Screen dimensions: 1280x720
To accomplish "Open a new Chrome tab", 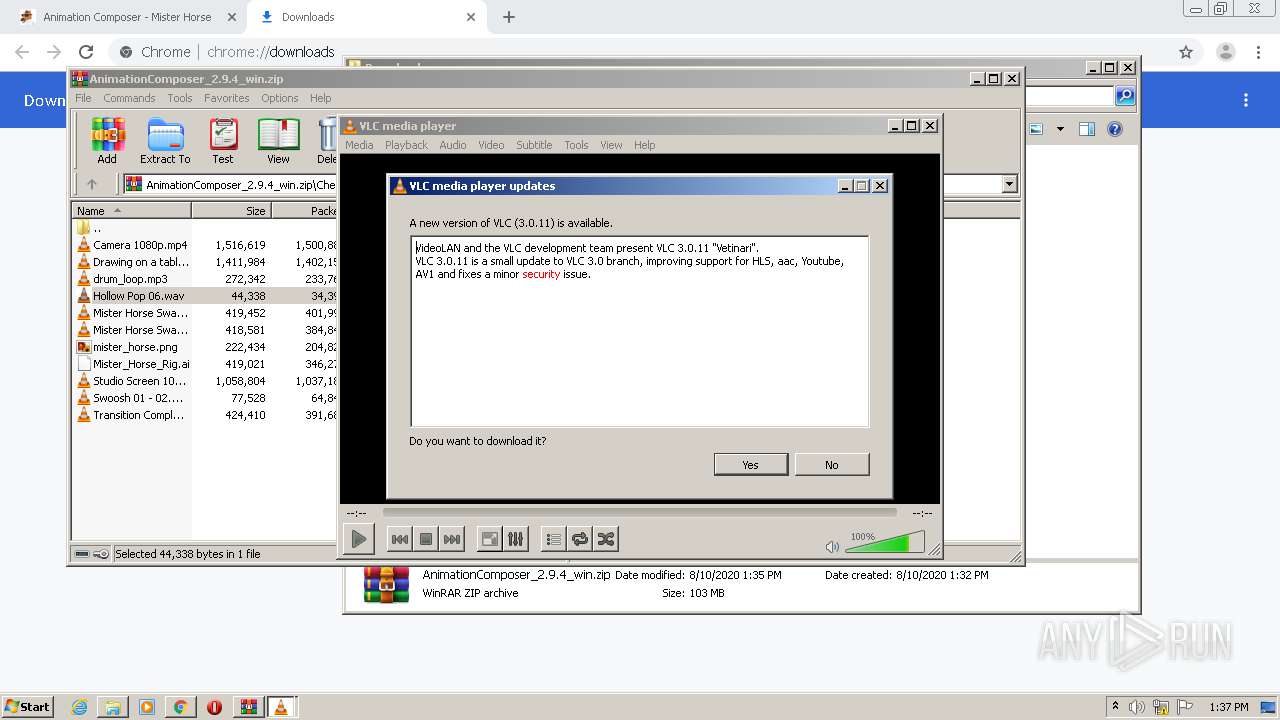I will click(509, 17).
